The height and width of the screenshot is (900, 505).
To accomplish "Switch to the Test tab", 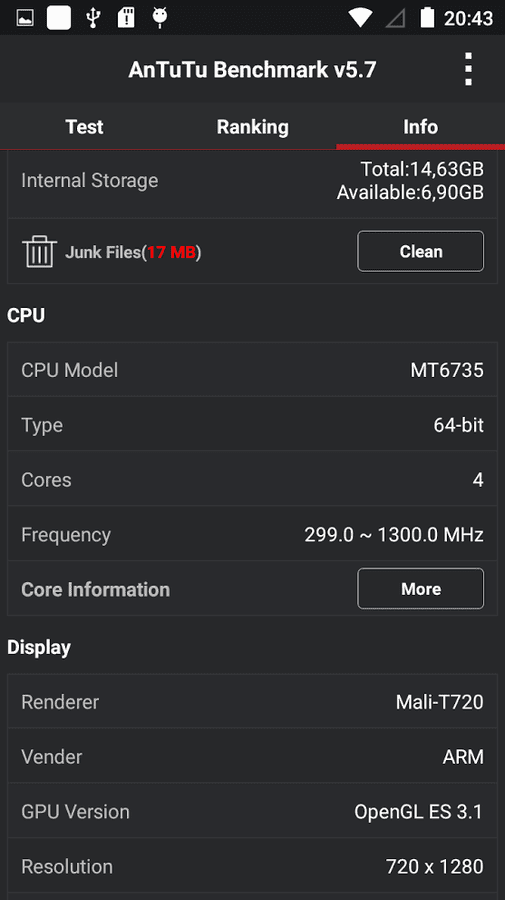I will 84,126.
